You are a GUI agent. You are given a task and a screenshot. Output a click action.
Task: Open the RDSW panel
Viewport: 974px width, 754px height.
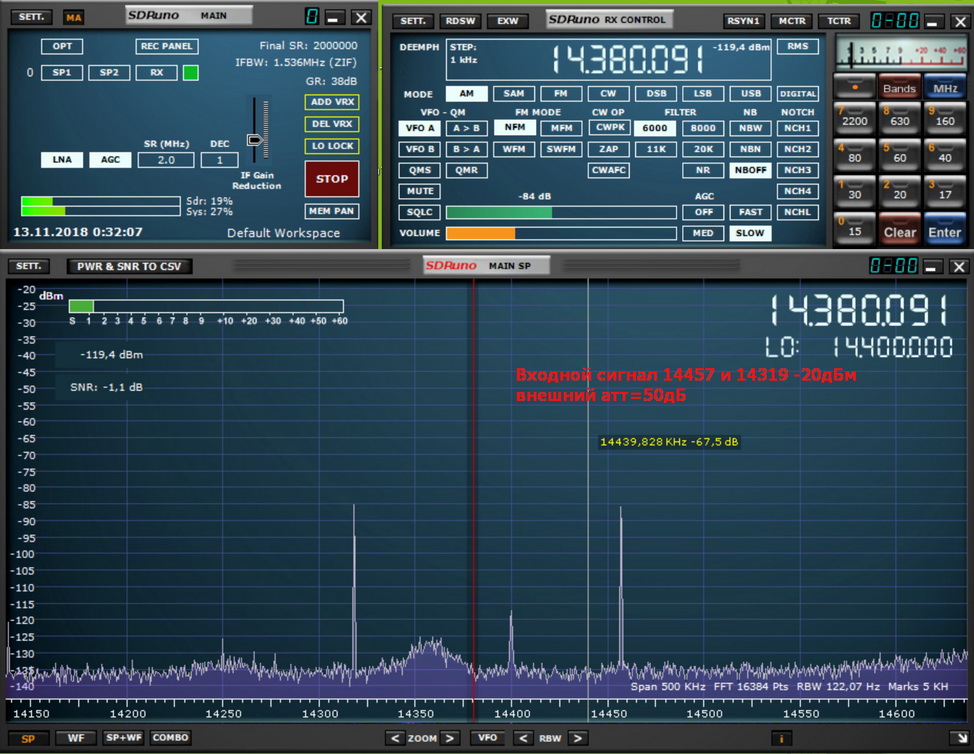pos(460,21)
